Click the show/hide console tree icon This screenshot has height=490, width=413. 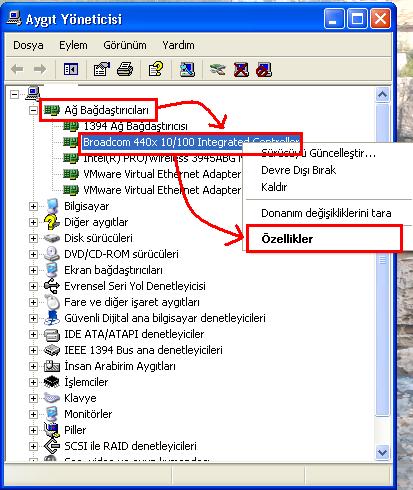71,69
